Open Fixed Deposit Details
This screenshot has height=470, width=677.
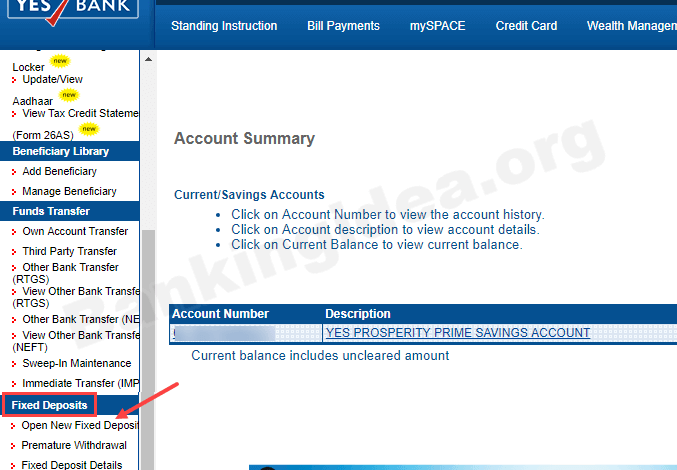72,465
